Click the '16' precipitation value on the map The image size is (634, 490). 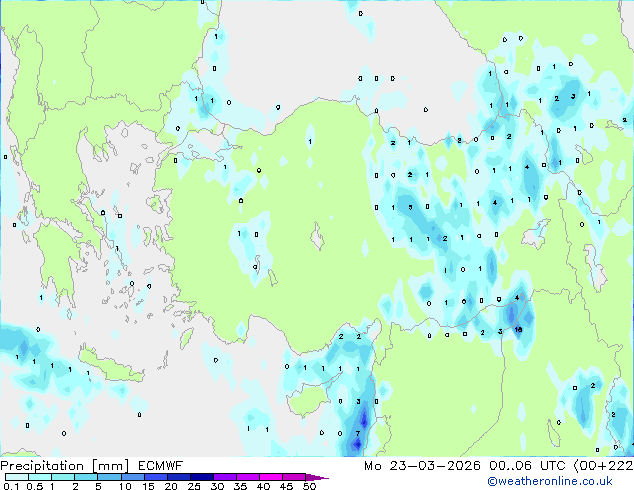518,329
